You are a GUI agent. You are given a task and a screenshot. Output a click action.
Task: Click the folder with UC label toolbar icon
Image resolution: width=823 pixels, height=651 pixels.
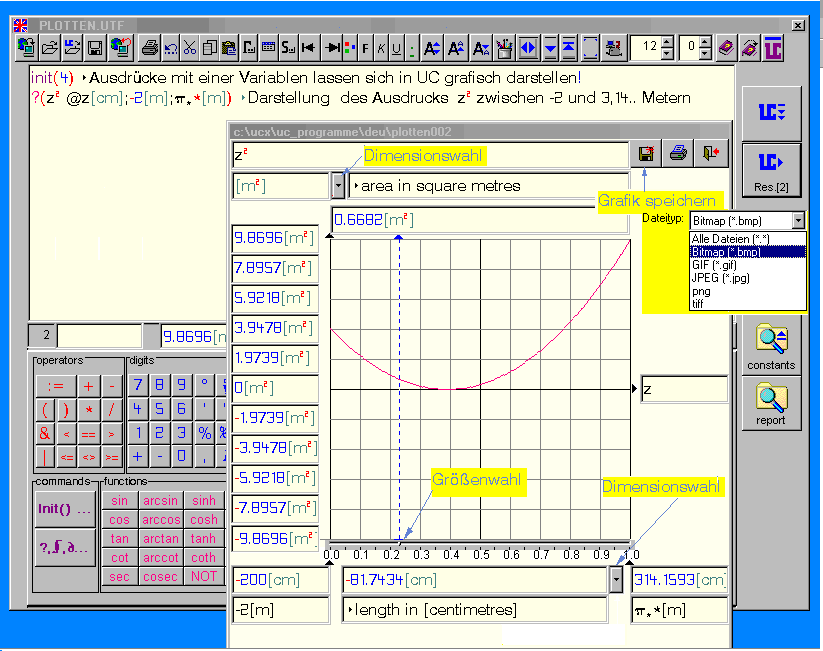72,48
